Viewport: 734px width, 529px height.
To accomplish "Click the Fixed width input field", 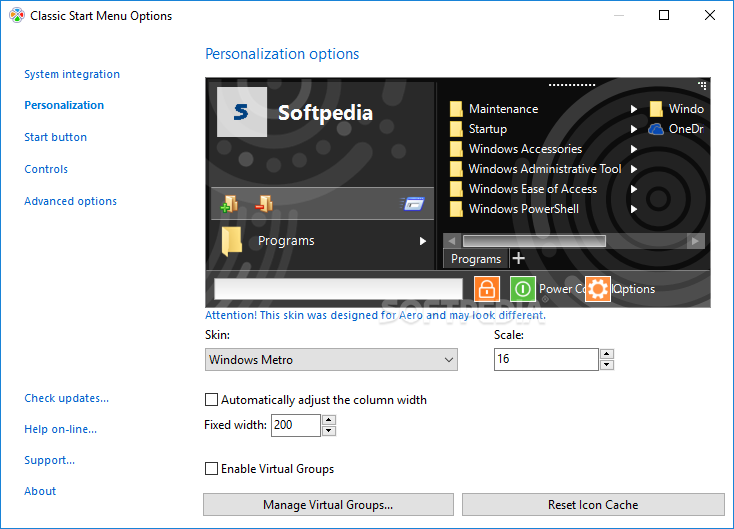I will pyautogui.click(x=296, y=425).
